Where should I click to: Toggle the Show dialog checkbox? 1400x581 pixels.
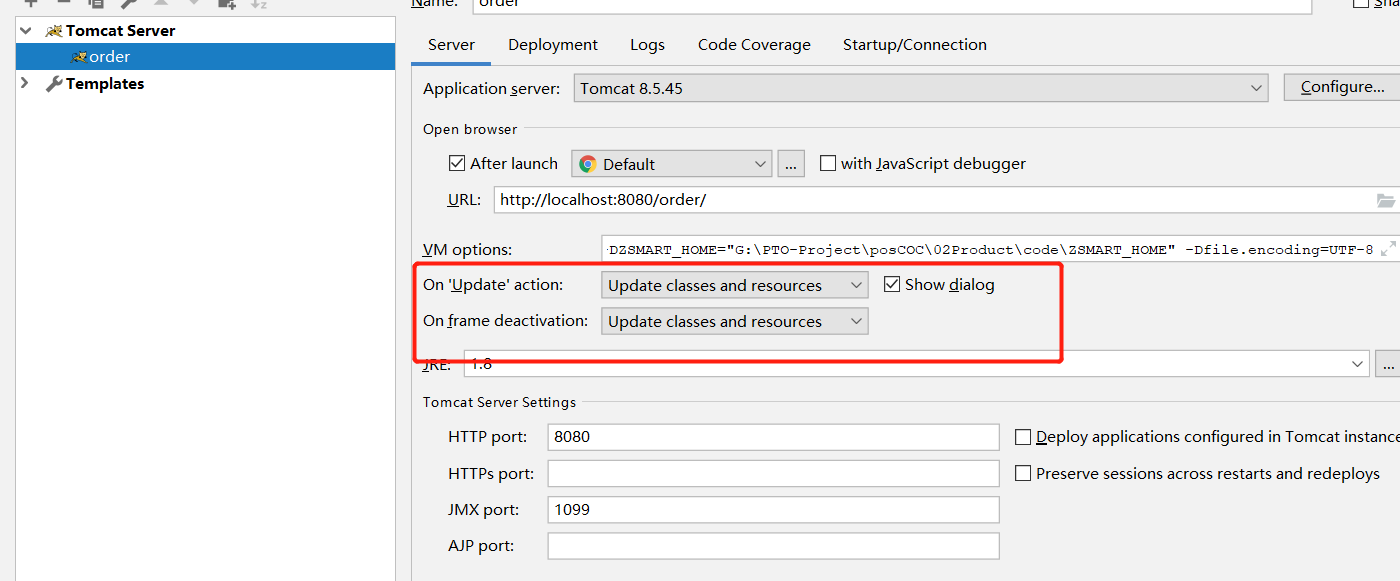click(x=892, y=284)
